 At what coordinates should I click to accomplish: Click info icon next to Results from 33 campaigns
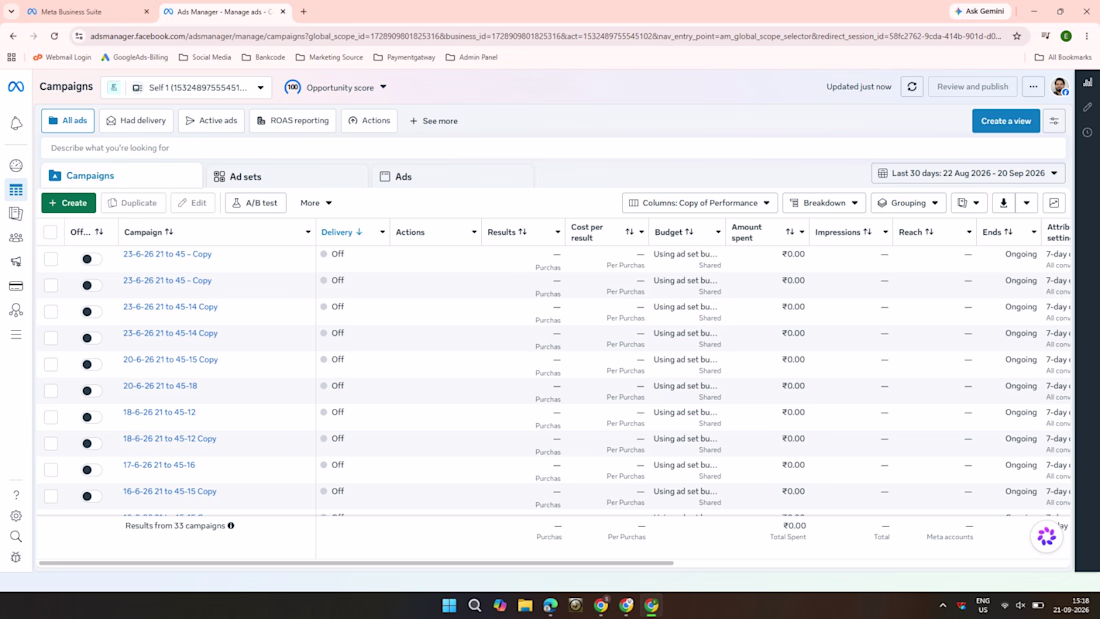coord(231,526)
